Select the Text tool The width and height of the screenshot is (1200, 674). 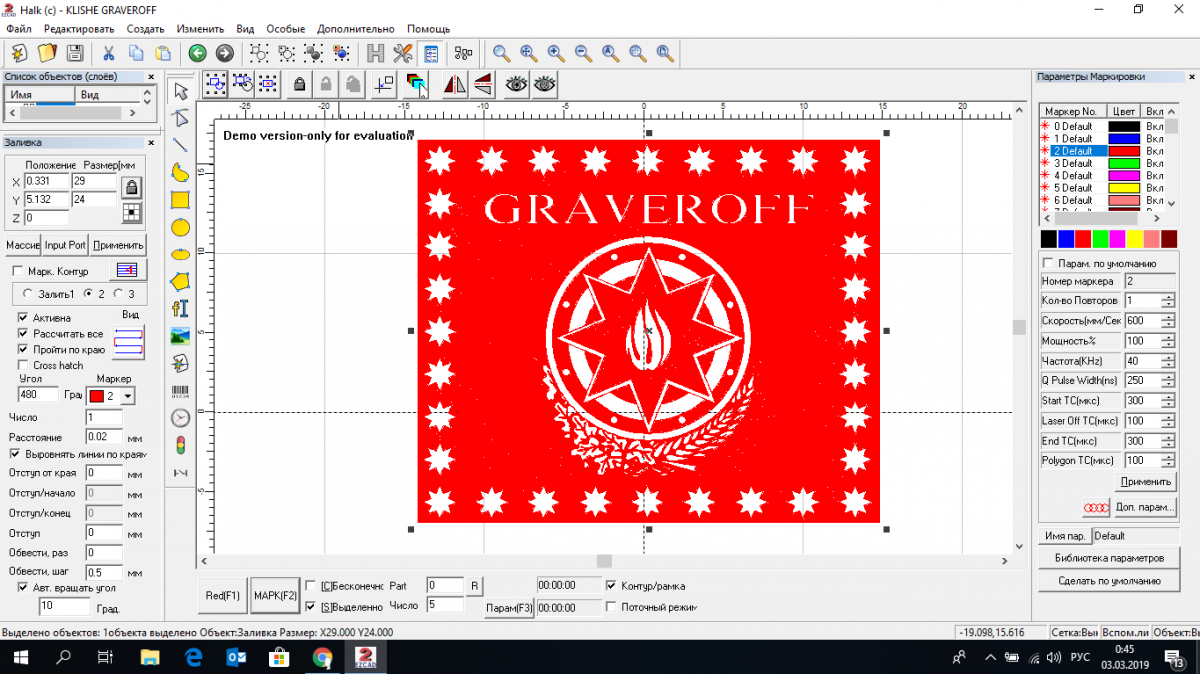(181, 308)
